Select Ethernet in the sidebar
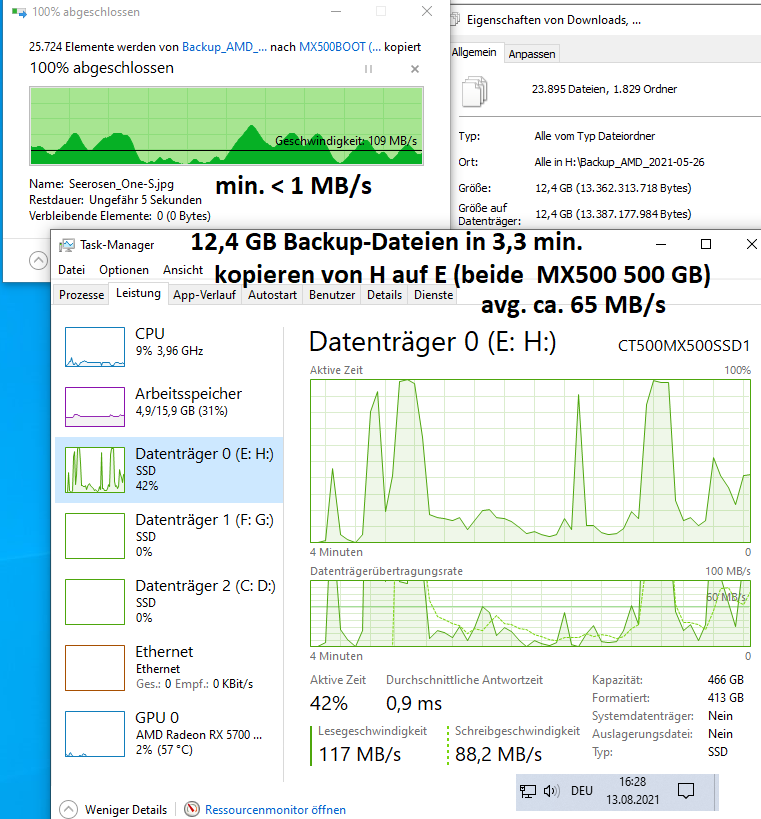The height and width of the screenshot is (819, 761). coord(169,668)
